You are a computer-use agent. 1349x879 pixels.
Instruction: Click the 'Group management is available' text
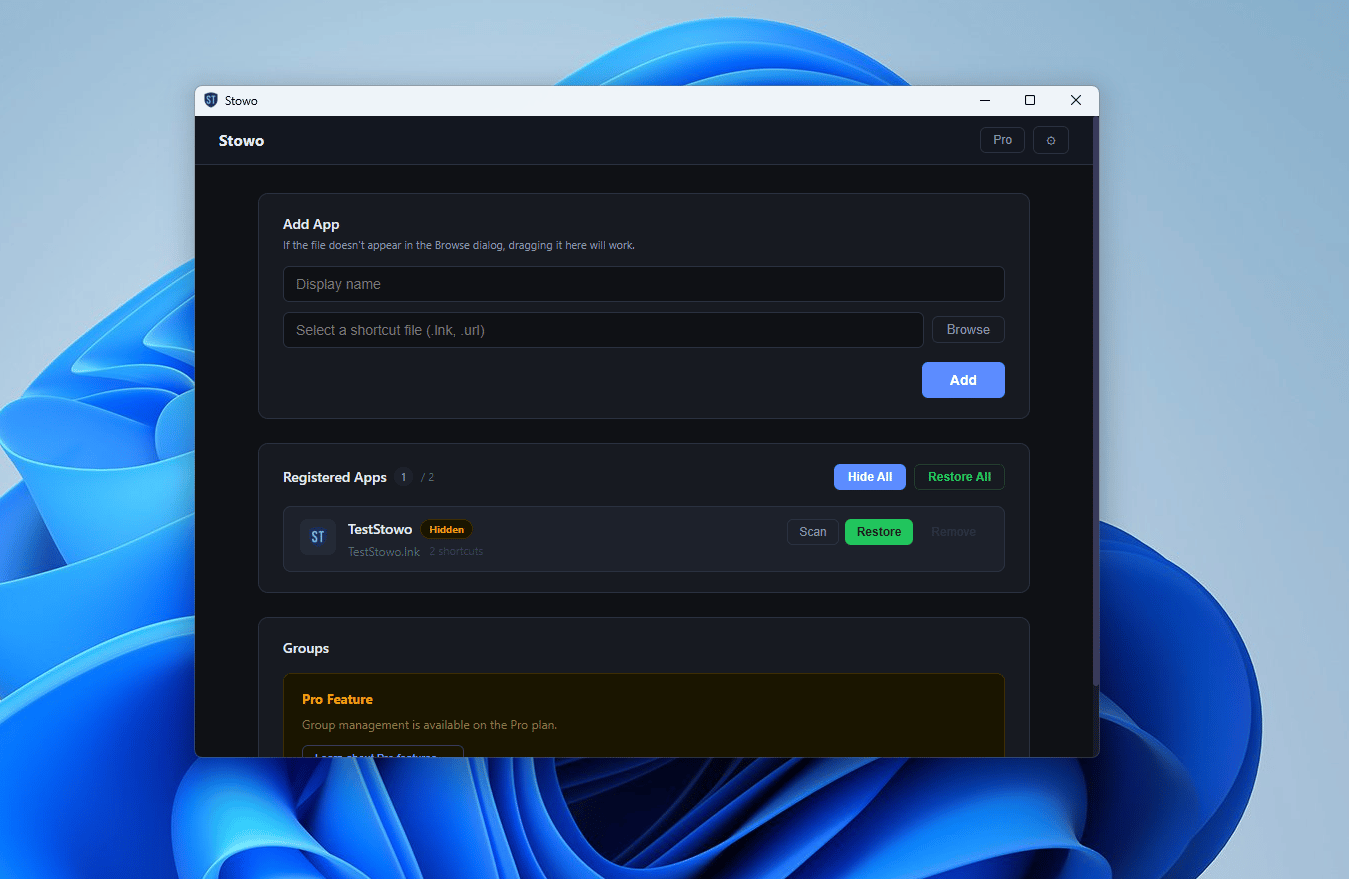tap(429, 725)
